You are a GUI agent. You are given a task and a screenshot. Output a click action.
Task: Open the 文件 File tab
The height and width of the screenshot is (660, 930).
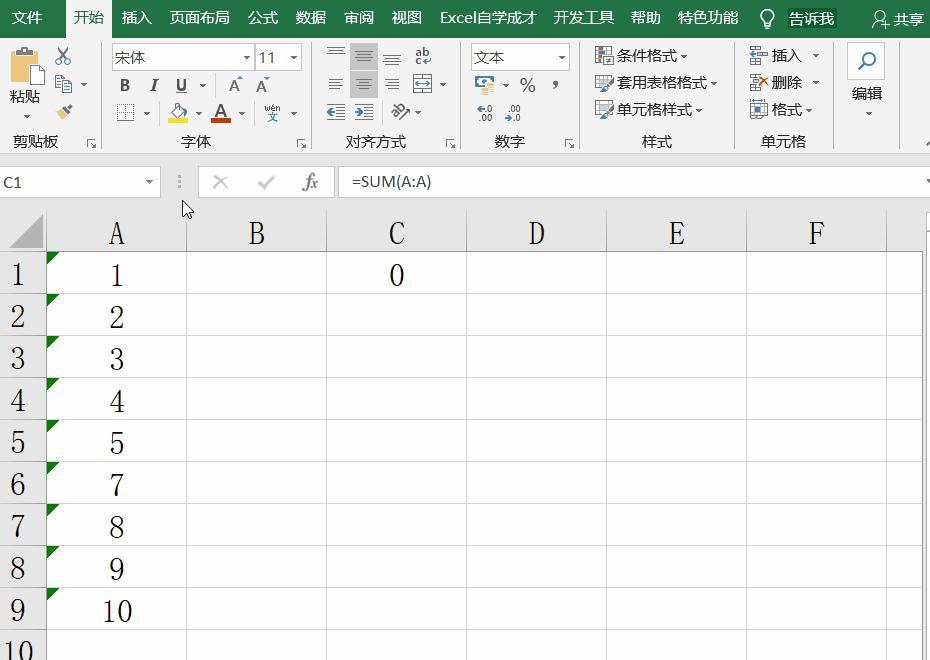(x=27, y=18)
